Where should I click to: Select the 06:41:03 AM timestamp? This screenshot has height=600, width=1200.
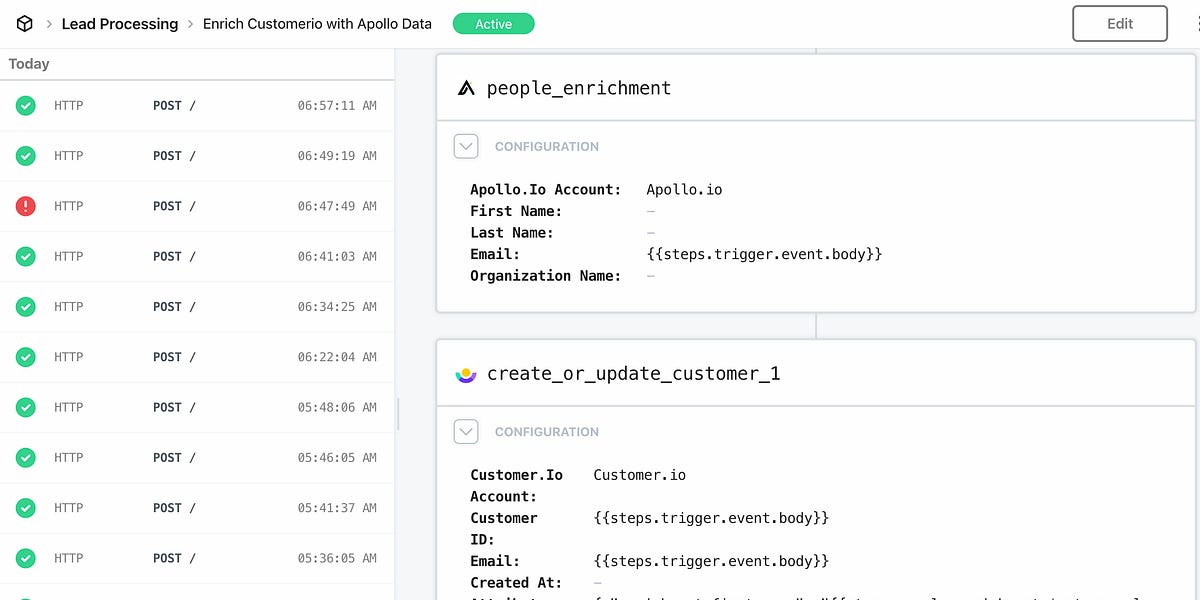pos(337,256)
